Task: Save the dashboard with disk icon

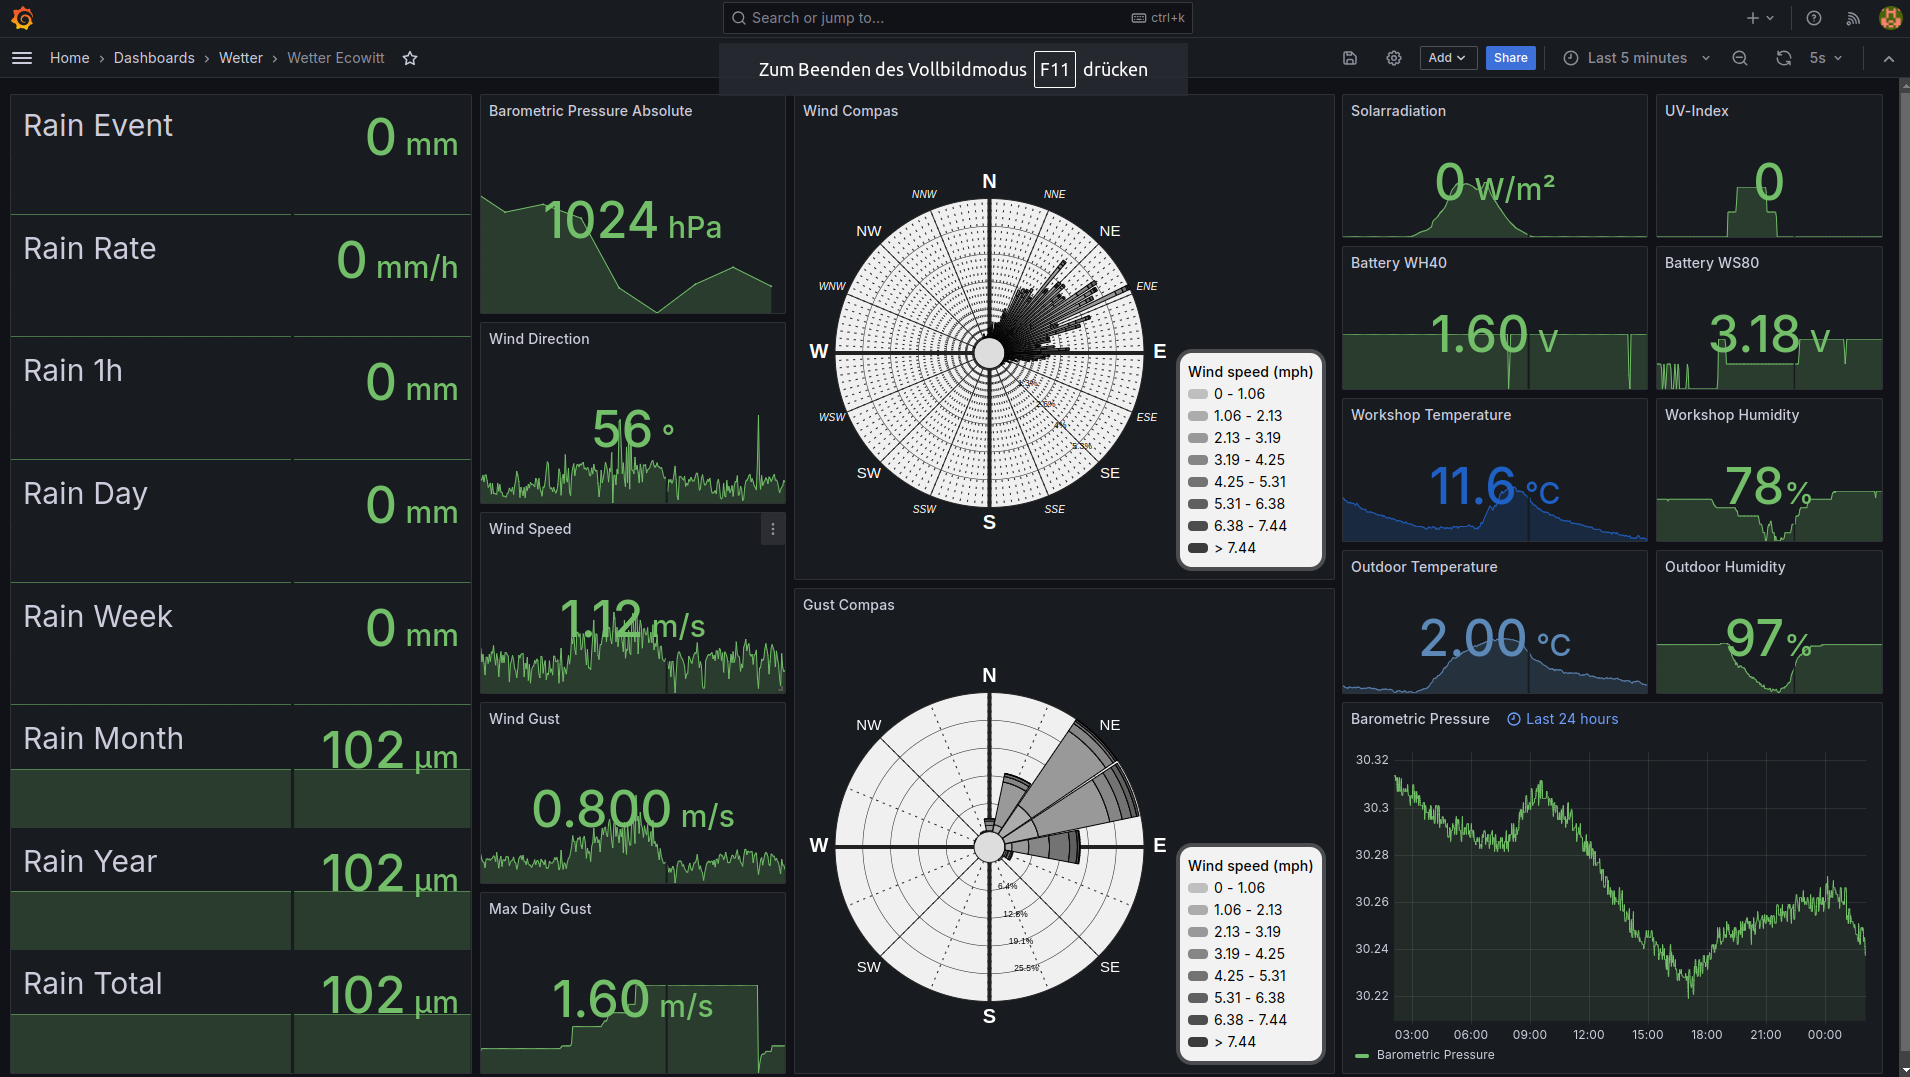Action: click(1350, 58)
